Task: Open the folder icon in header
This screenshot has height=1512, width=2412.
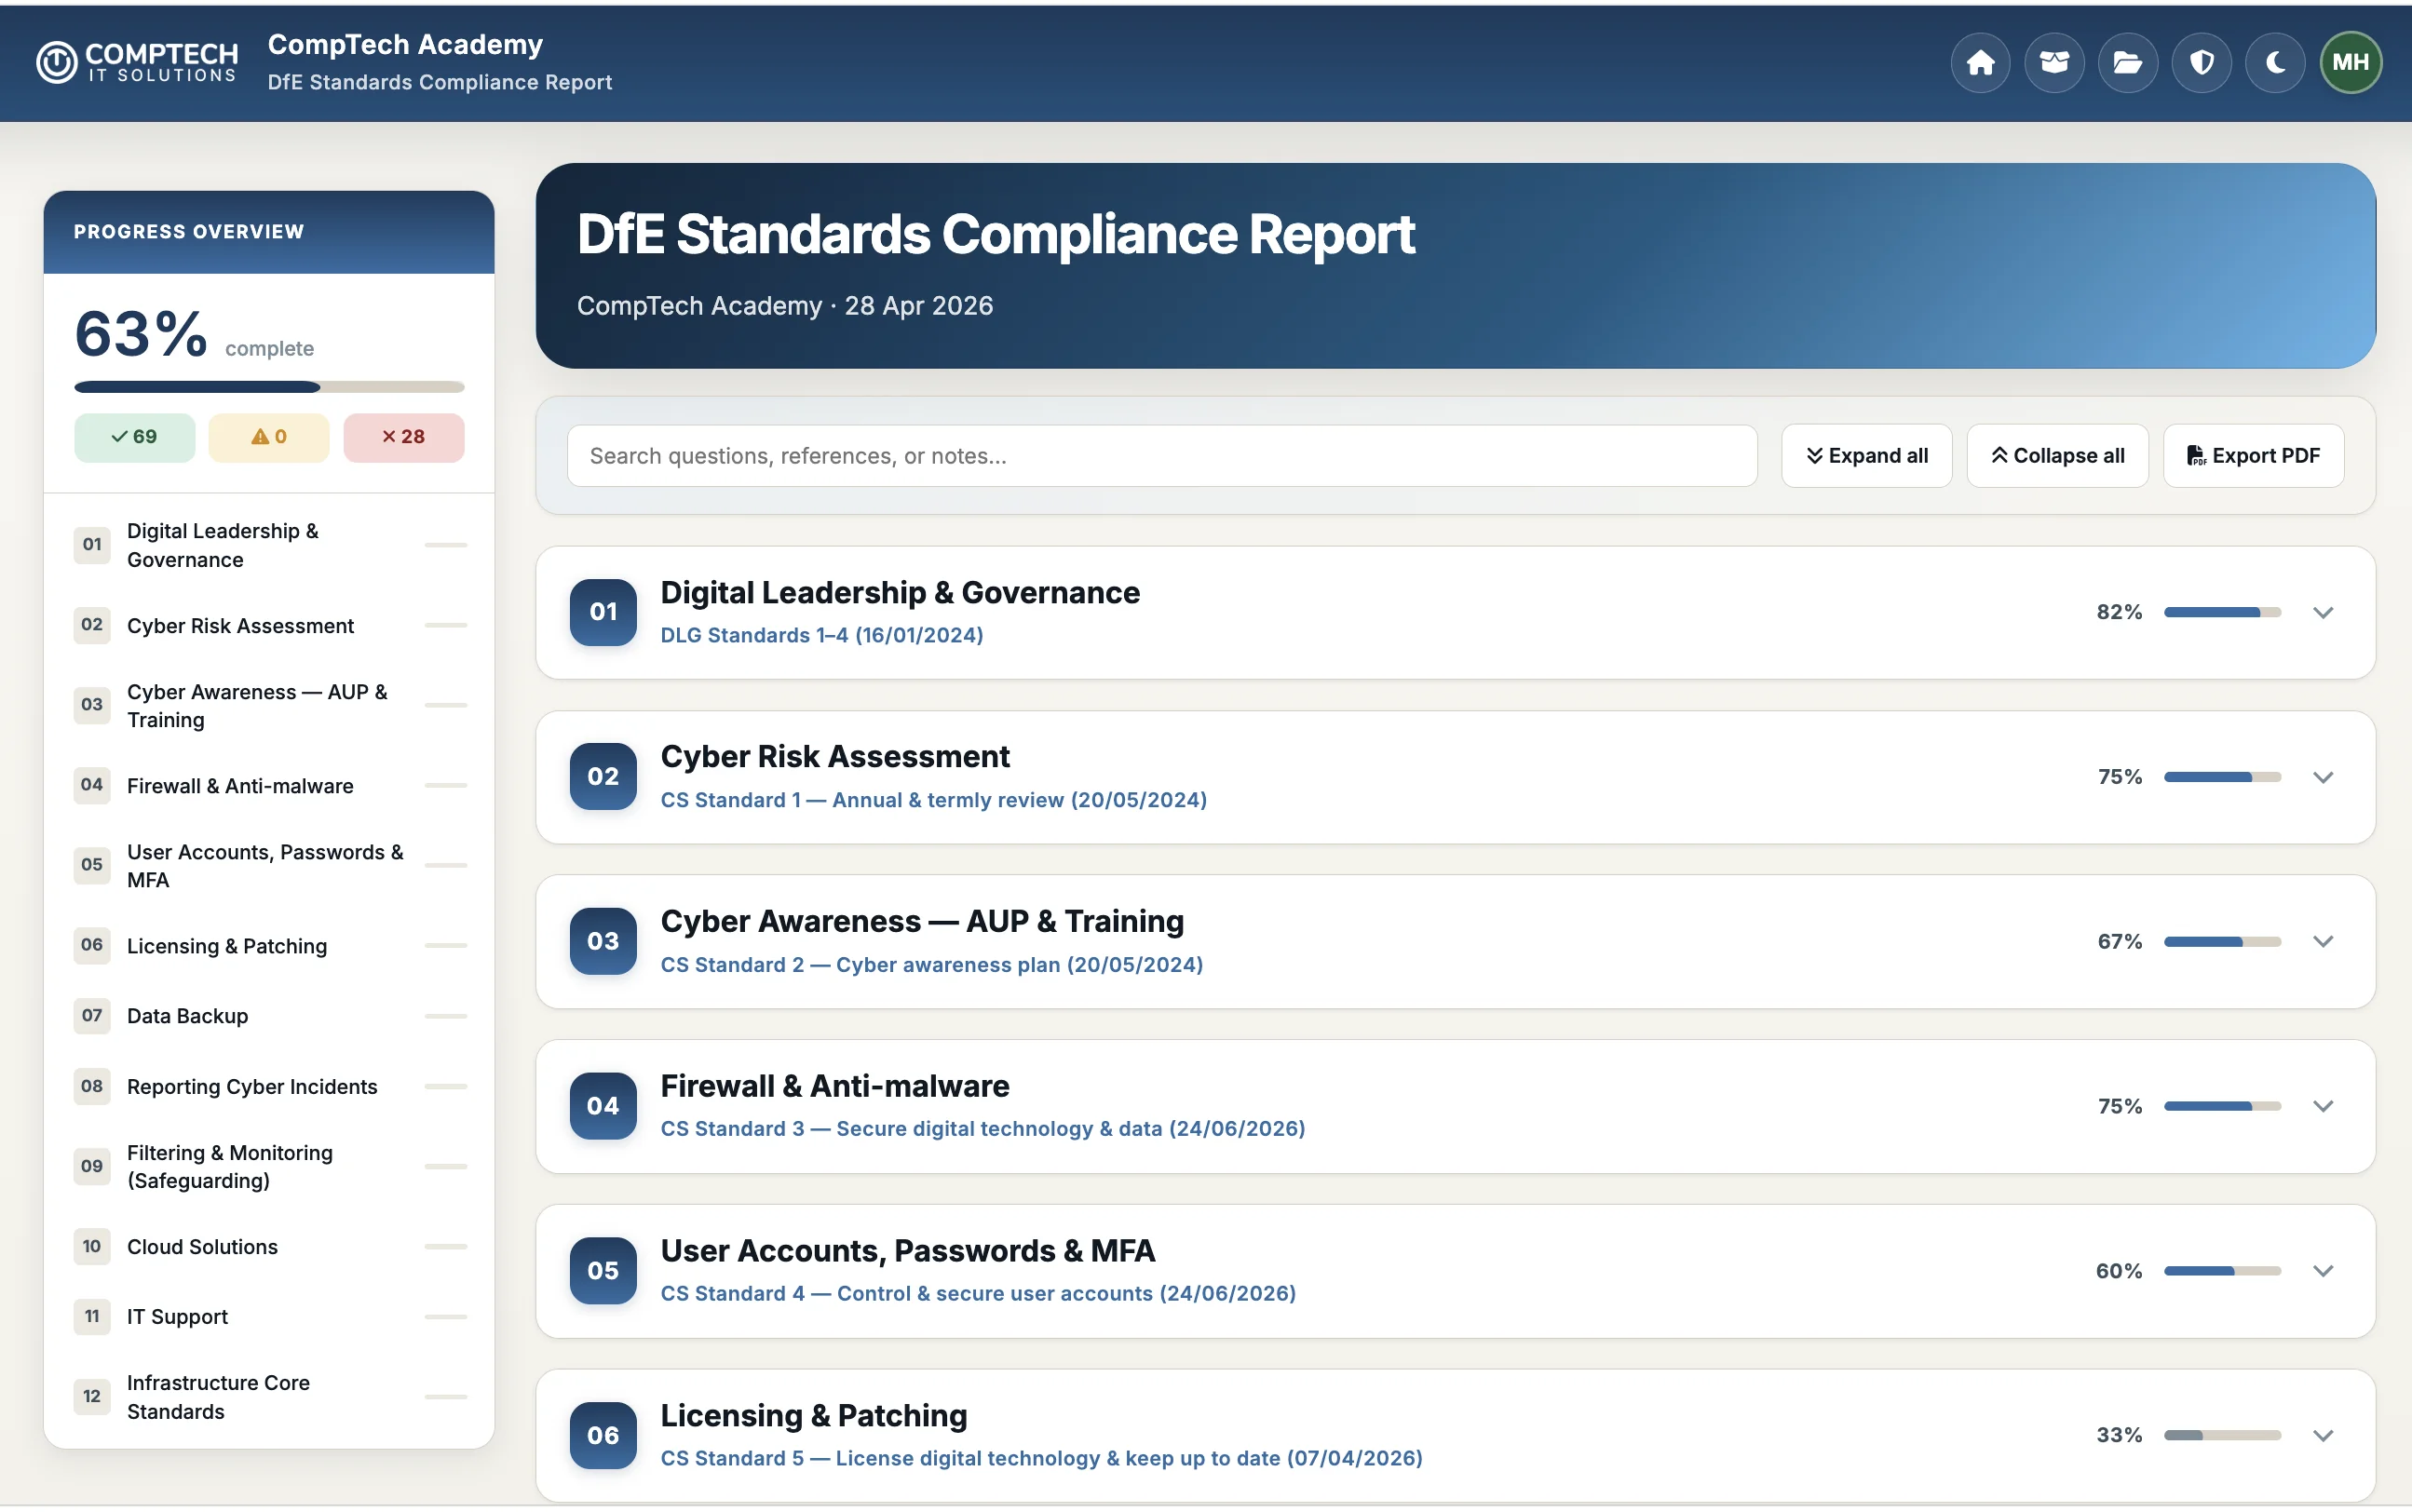Action: pyautogui.click(x=2127, y=63)
